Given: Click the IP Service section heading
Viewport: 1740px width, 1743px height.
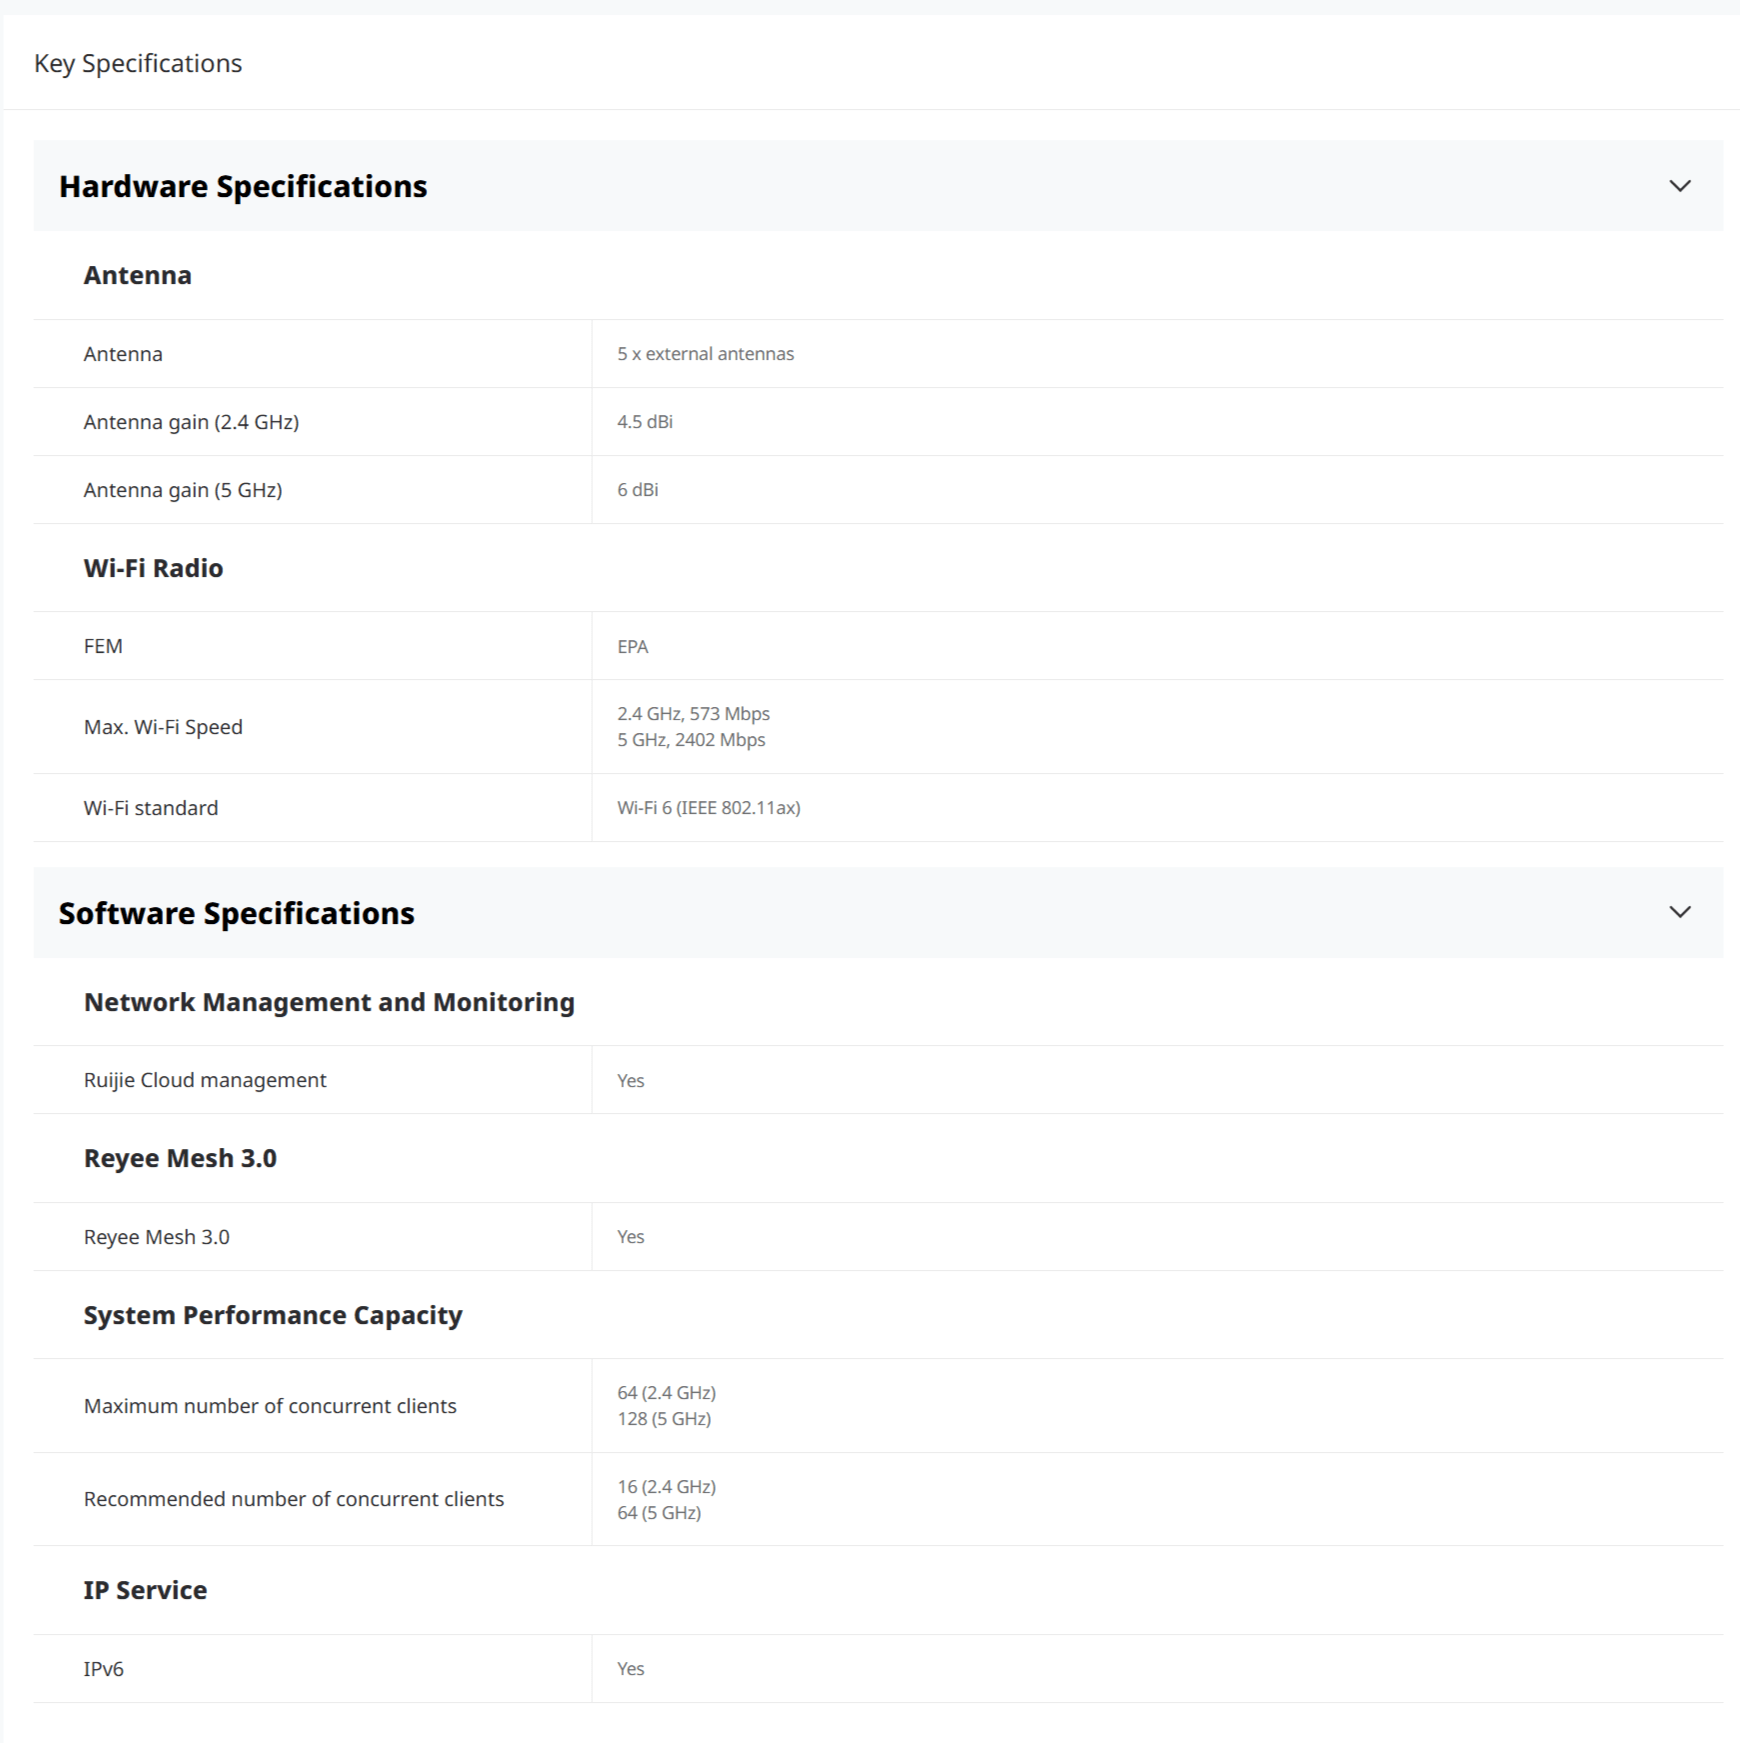Looking at the screenshot, I should [145, 1590].
